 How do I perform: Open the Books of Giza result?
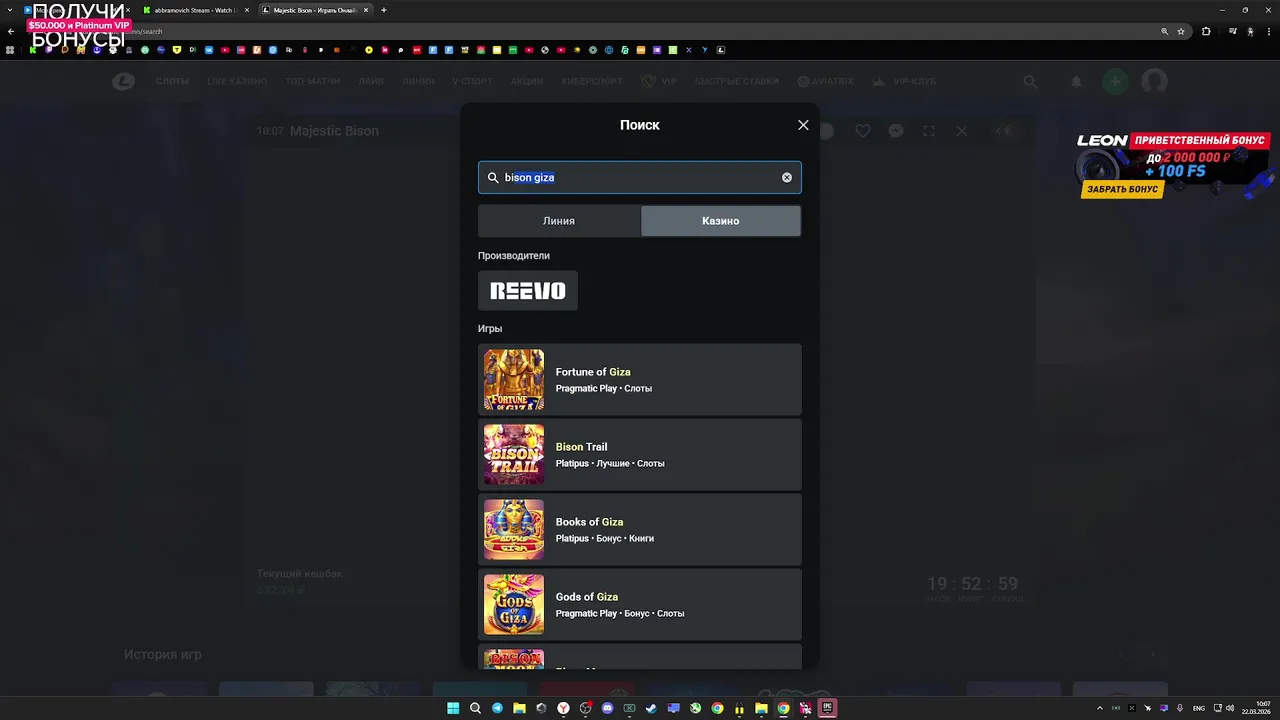point(640,530)
